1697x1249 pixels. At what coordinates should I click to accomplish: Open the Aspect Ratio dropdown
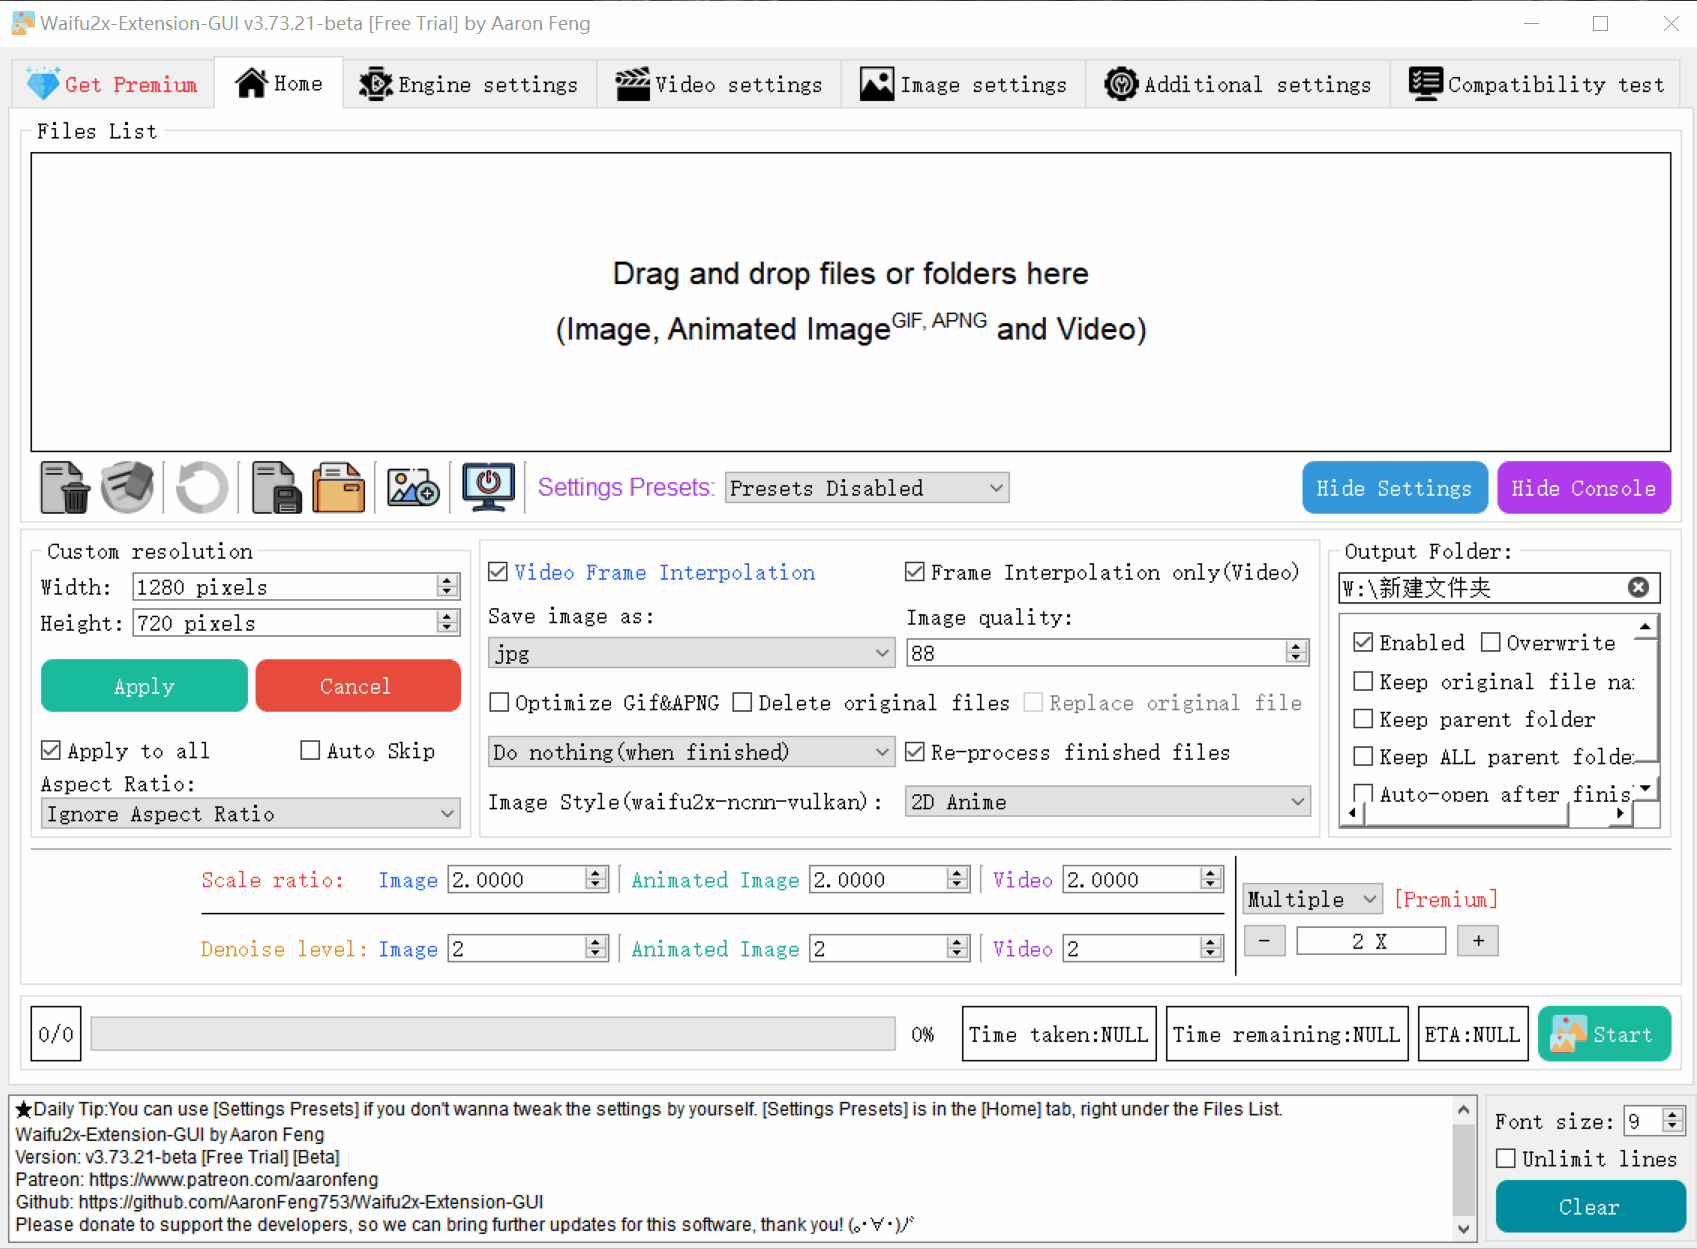(x=249, y=813)
